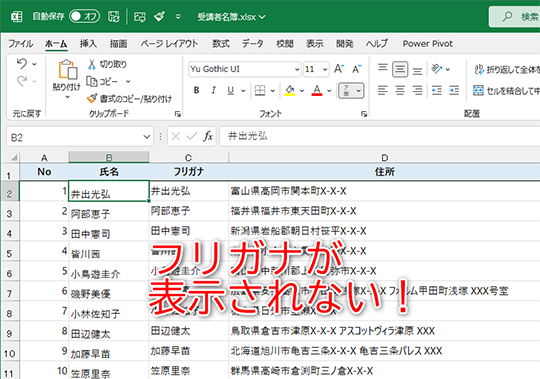Click the borders icon

point(260,90)
